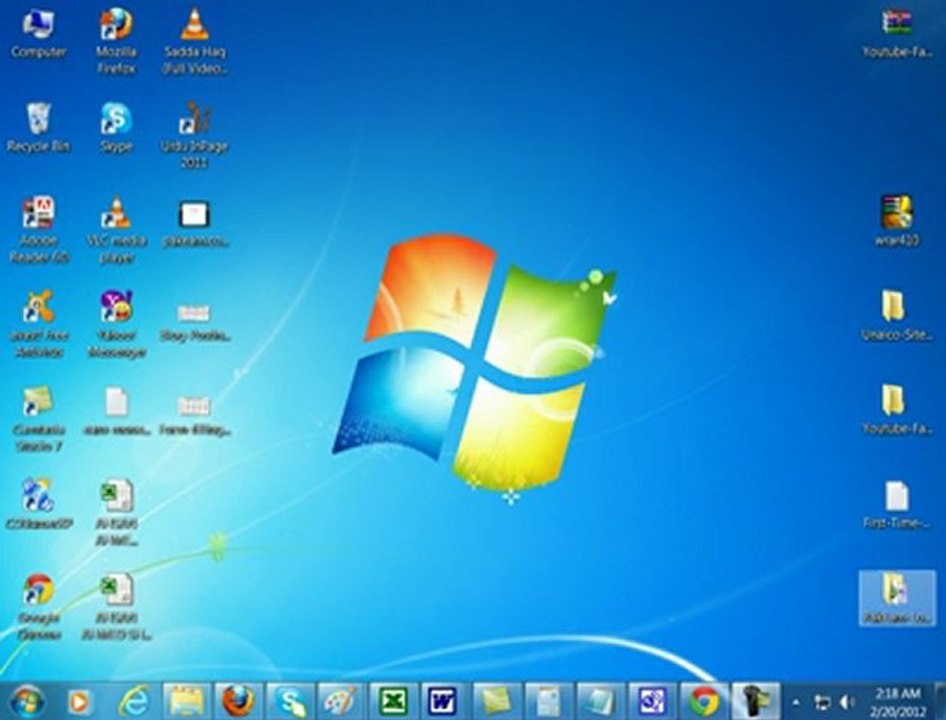Select the Trance-Killing file icon

(x=194, y=413)
